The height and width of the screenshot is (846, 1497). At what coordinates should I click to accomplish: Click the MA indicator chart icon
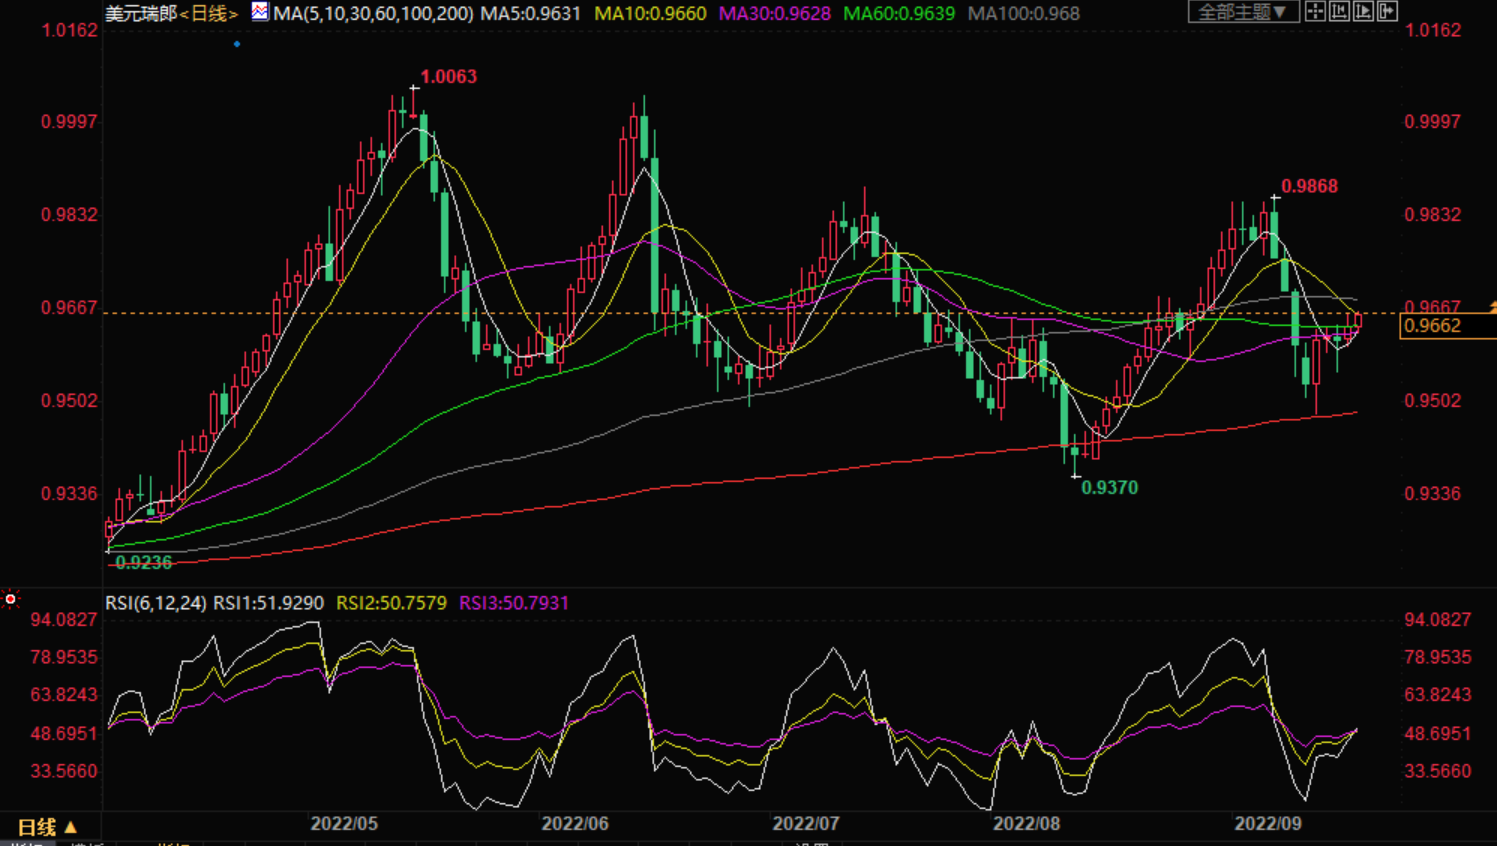click(259, 12)
